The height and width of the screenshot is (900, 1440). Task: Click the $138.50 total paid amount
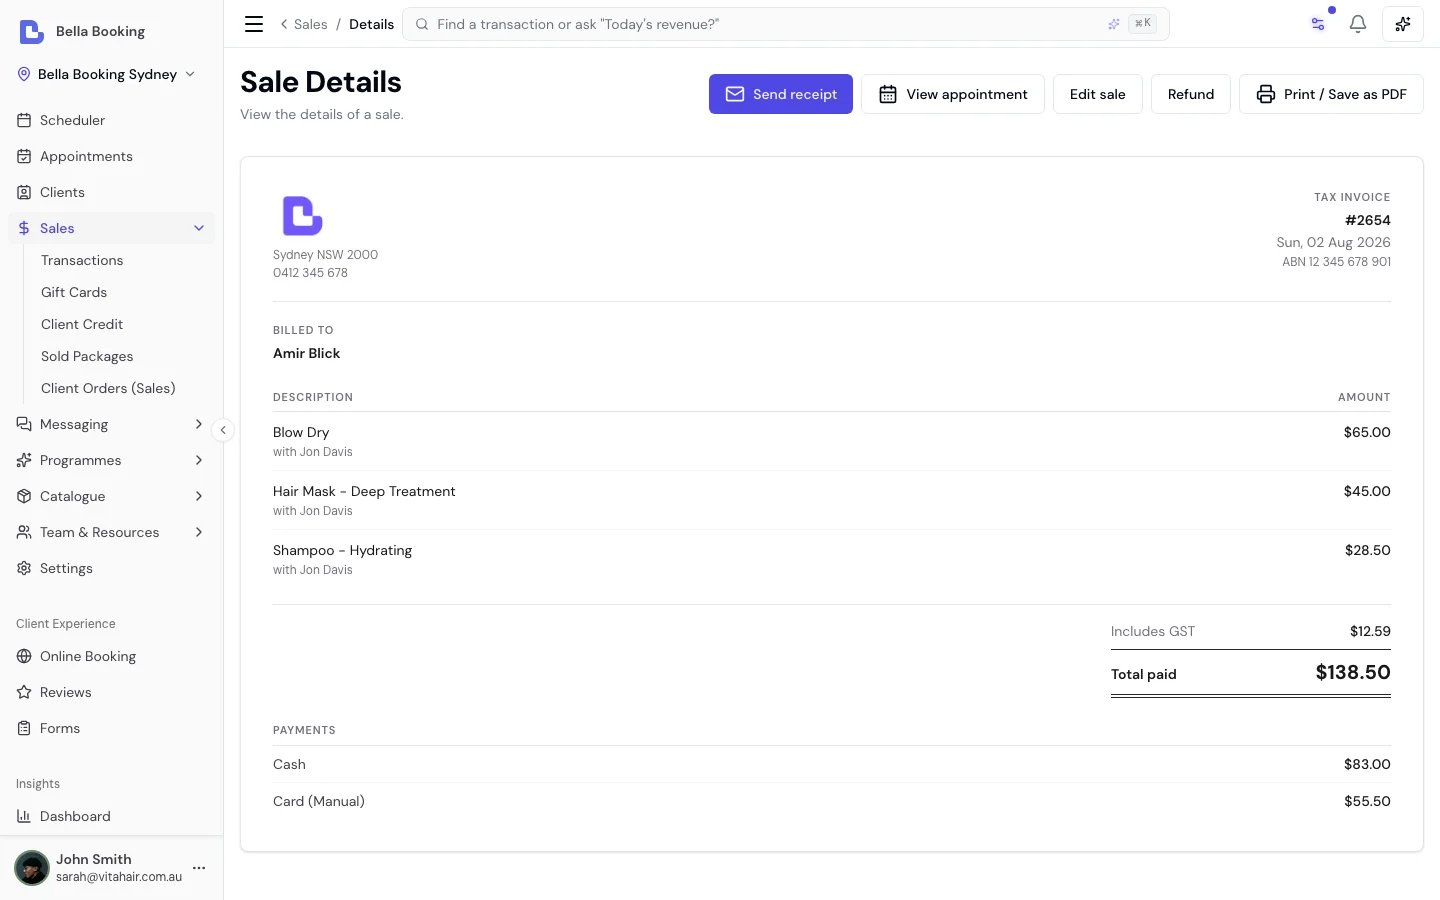tap(1353, 672)
